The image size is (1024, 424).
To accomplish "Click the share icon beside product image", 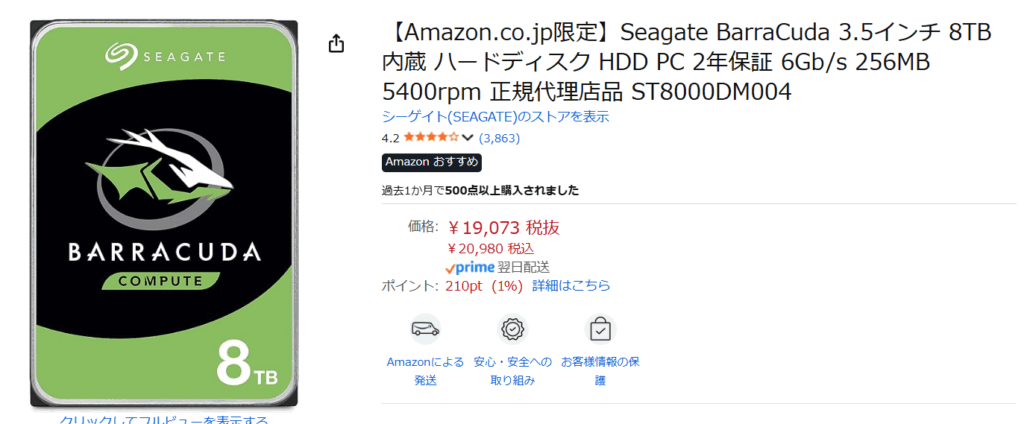I will (336, 44).
